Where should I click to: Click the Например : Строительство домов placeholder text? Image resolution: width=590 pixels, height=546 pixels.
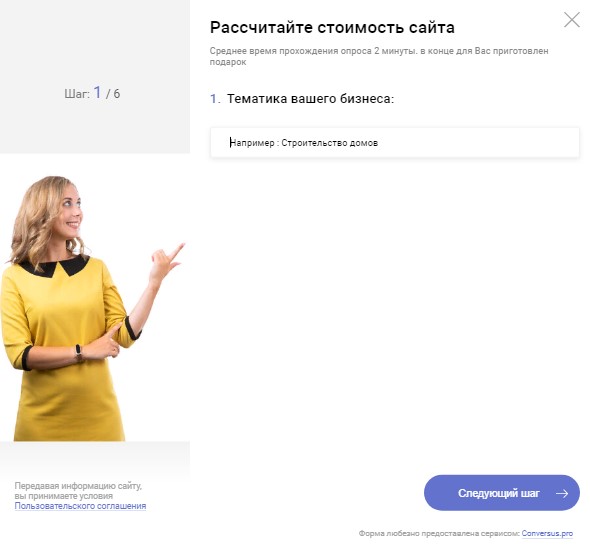point(303,143)
